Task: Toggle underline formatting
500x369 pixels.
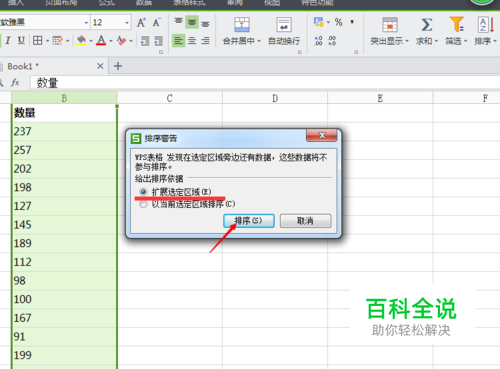Action: (x=21, y=41)
